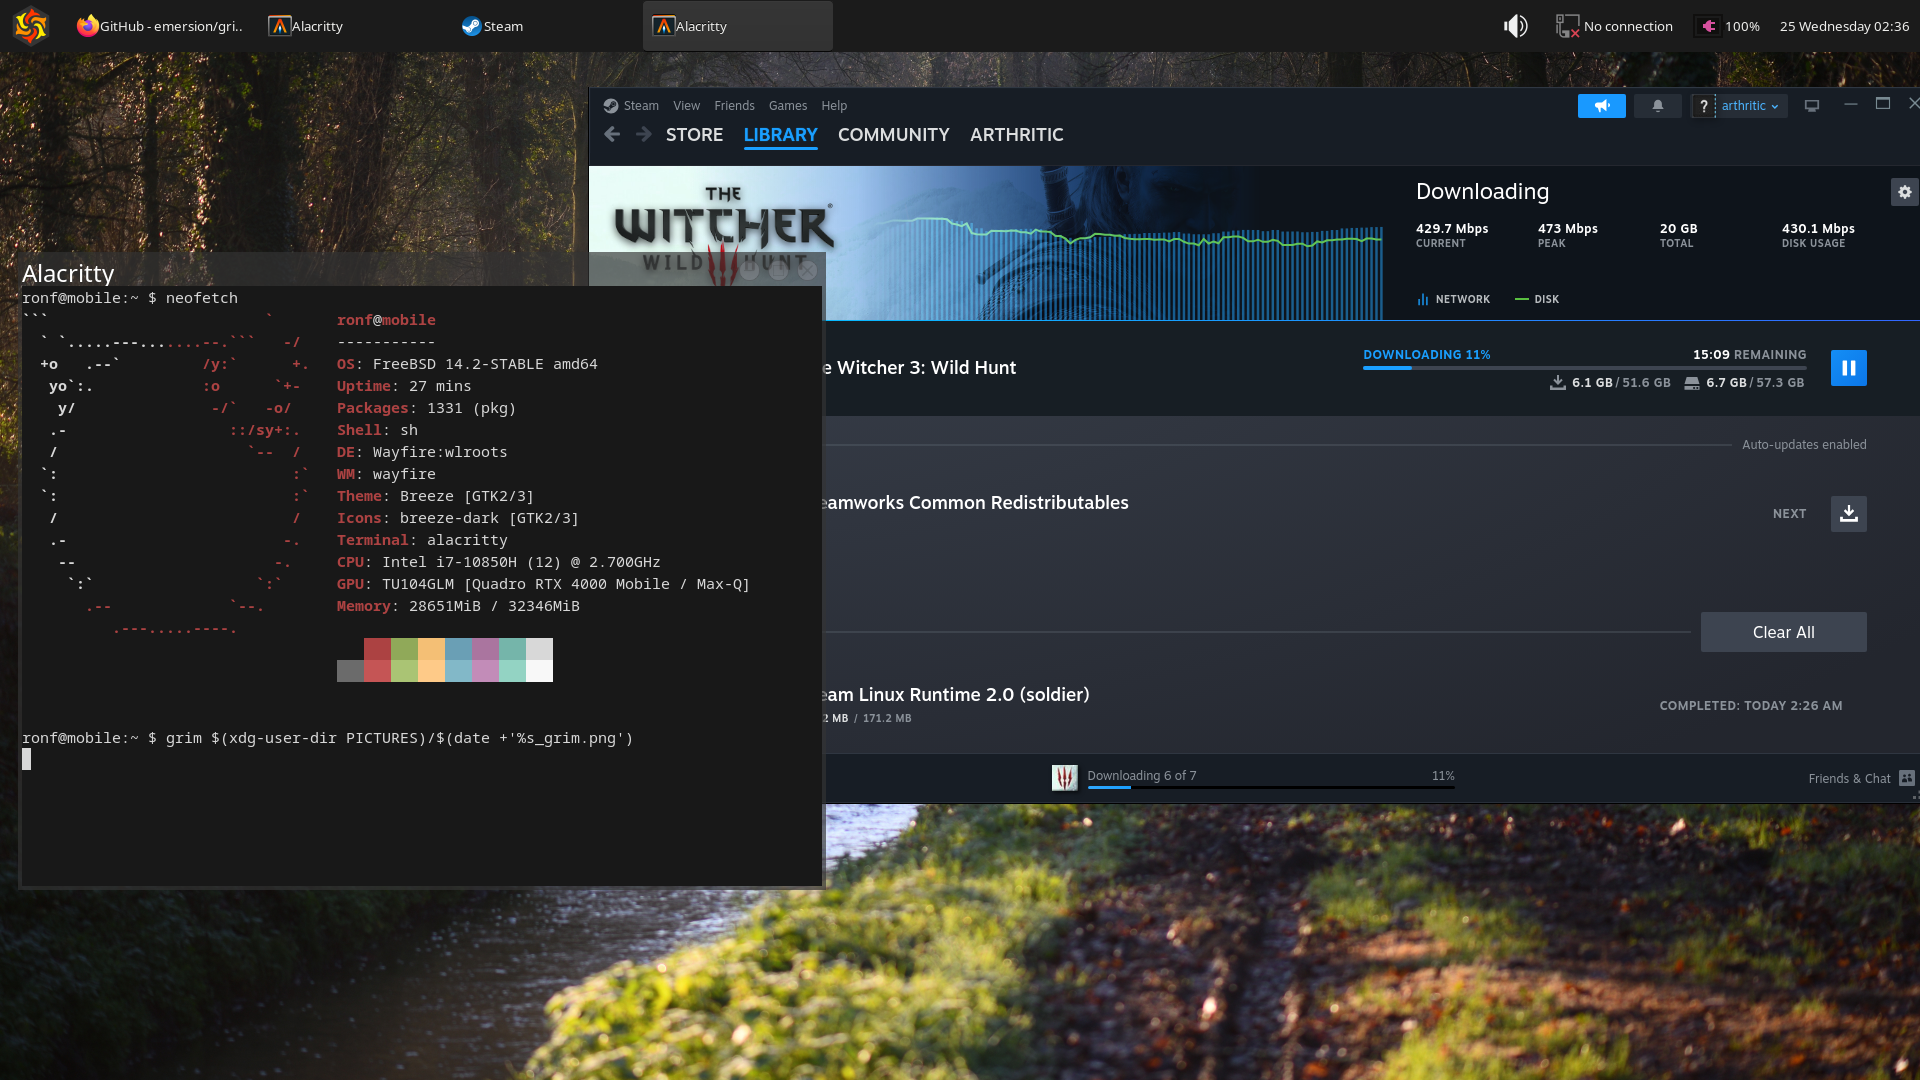Viewport: 1920px width, 1080px height.
Task: Click the Friends & Chat grid icon
Action: (x=1906, y=778)
